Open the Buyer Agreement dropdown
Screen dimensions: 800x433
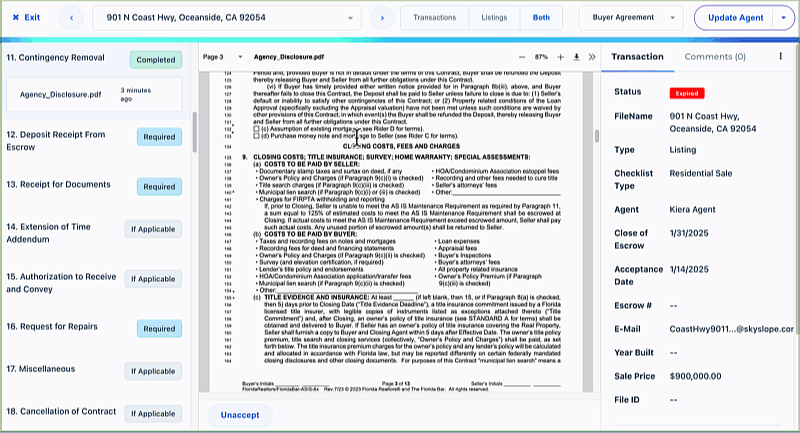pyautogui.click(x=631, y=17)
